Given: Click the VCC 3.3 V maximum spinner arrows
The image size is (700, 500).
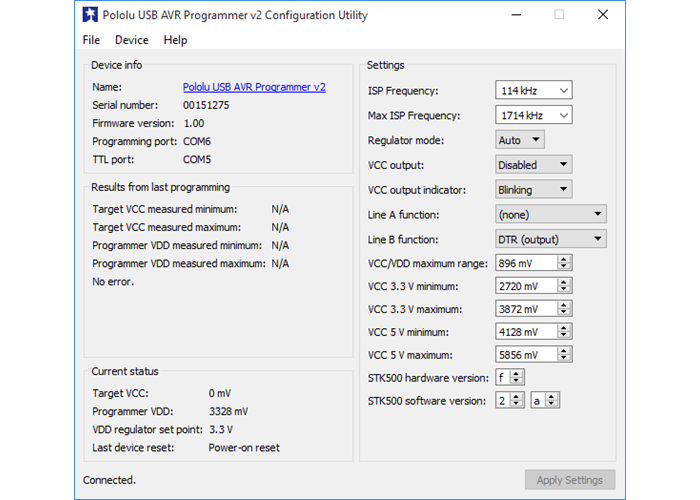Looking at the screenshot, I should pos(564,310).
